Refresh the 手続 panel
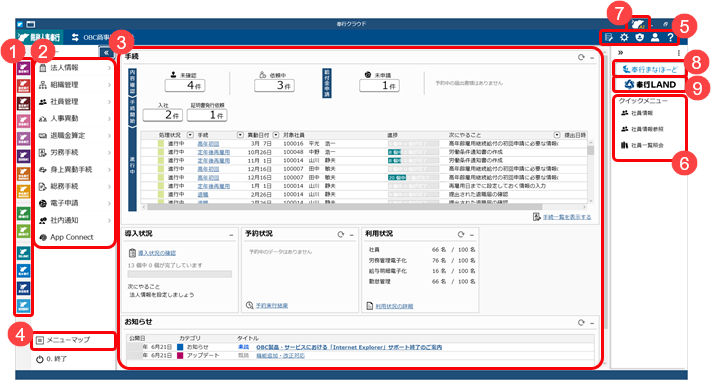The image size is (711, 380). (581, 58)
